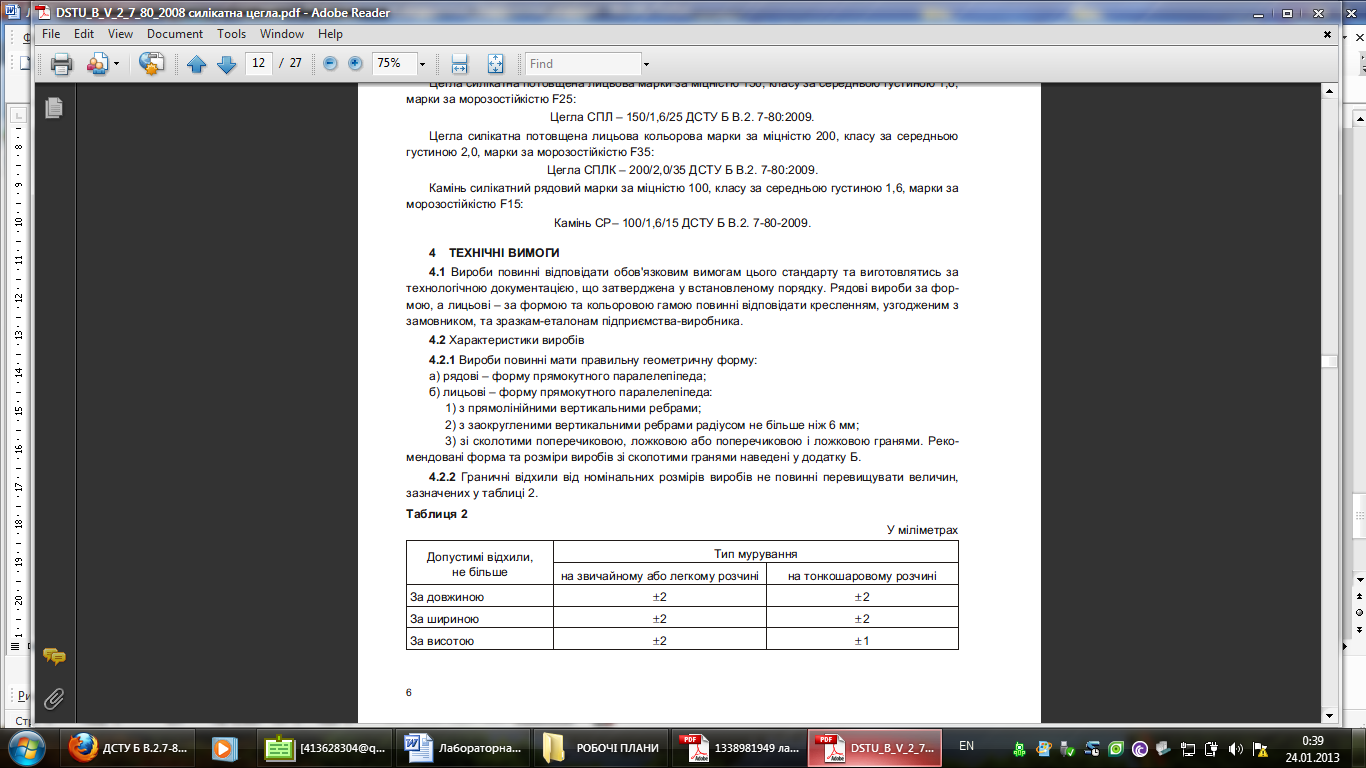Click the scrollbar down arrow at bottom
Screen dimensions: 1366x768
(x=1330, y=716)
